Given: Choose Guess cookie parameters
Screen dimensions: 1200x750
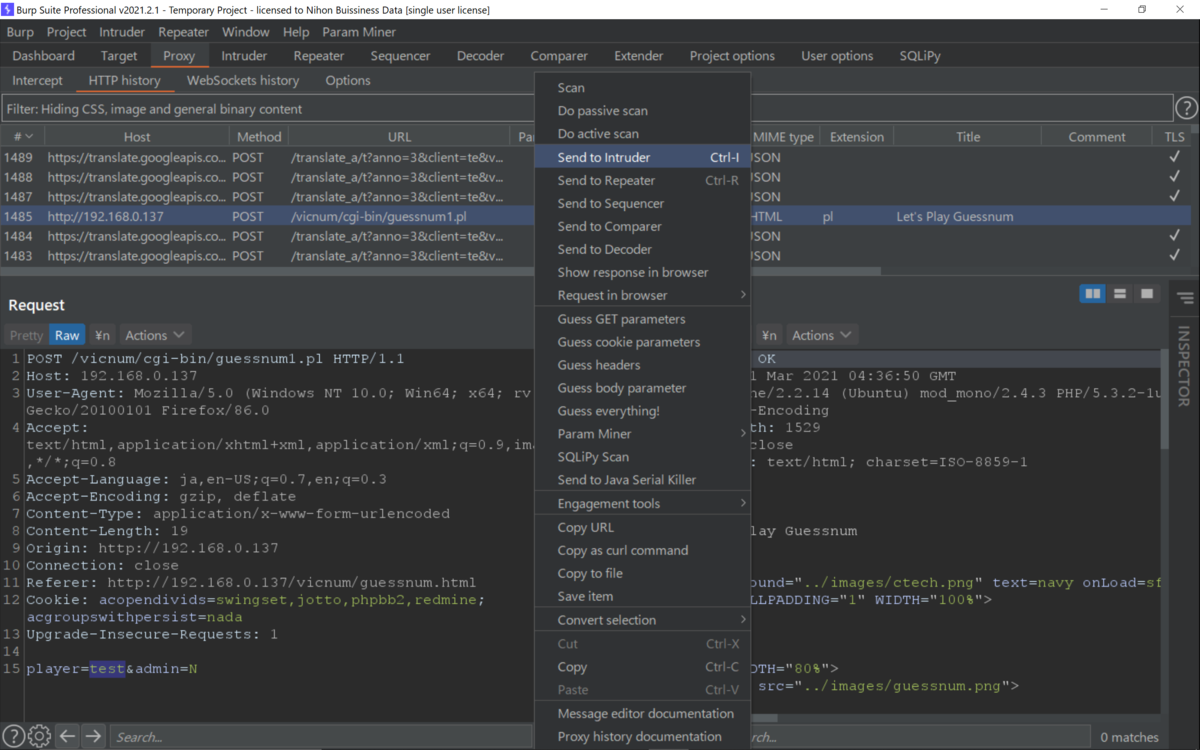Looking at the screenshot, I should (x=642, y=342).
